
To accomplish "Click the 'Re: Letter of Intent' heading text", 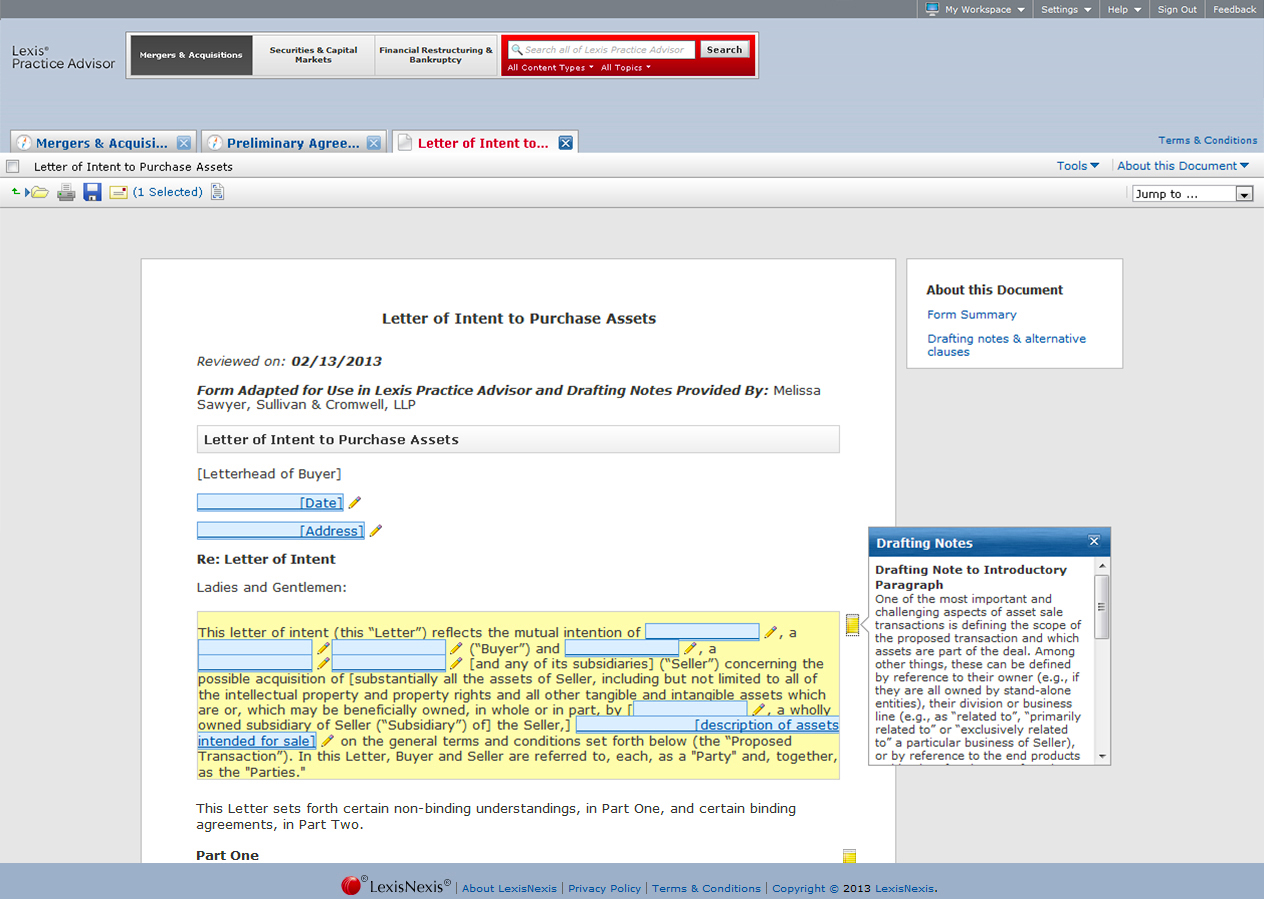I will pyautogui.click(x=266, y=559).
